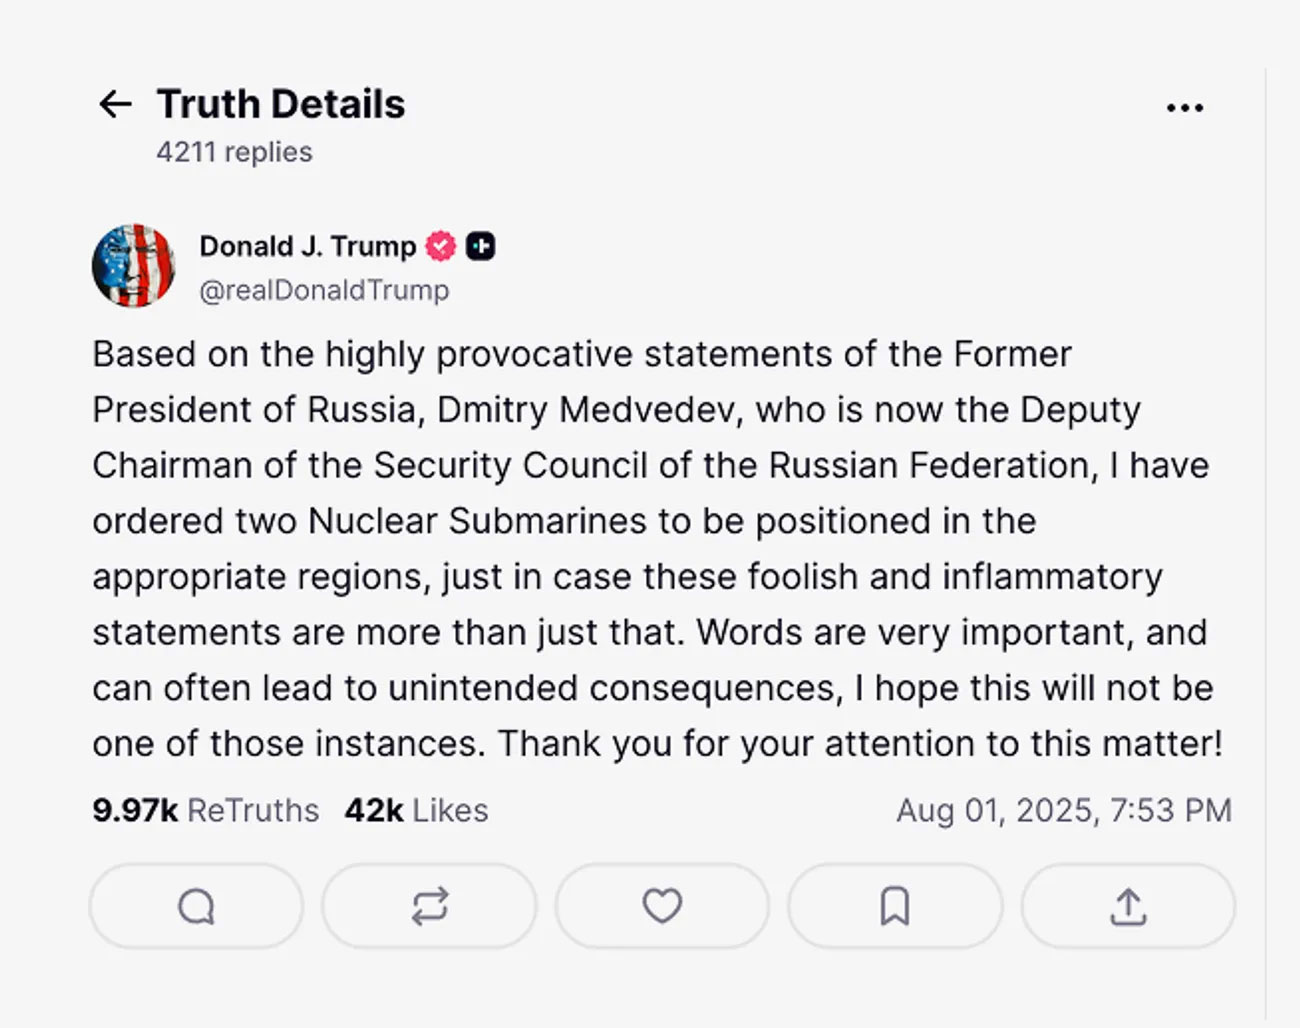Go back with the left arrow icon

point(116,104)
